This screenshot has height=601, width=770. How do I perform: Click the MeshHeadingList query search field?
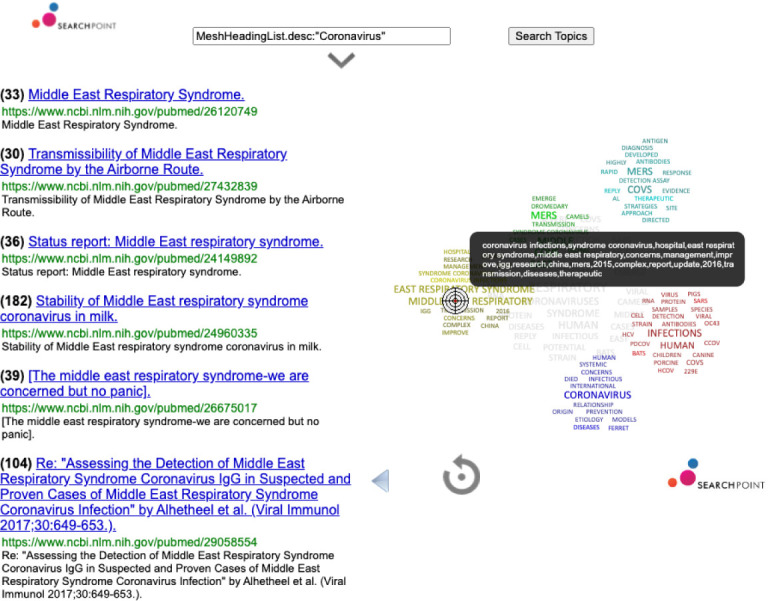(322, 36)
